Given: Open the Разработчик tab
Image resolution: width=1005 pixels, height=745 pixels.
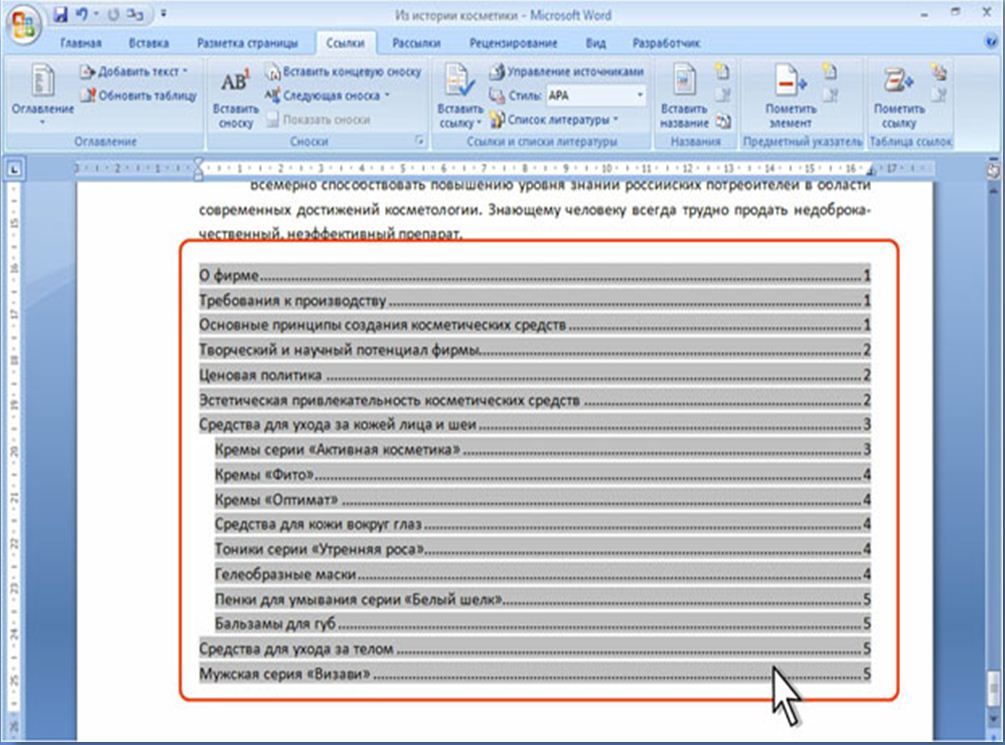Looking at the screenshot, I should [x=667, y=43].
